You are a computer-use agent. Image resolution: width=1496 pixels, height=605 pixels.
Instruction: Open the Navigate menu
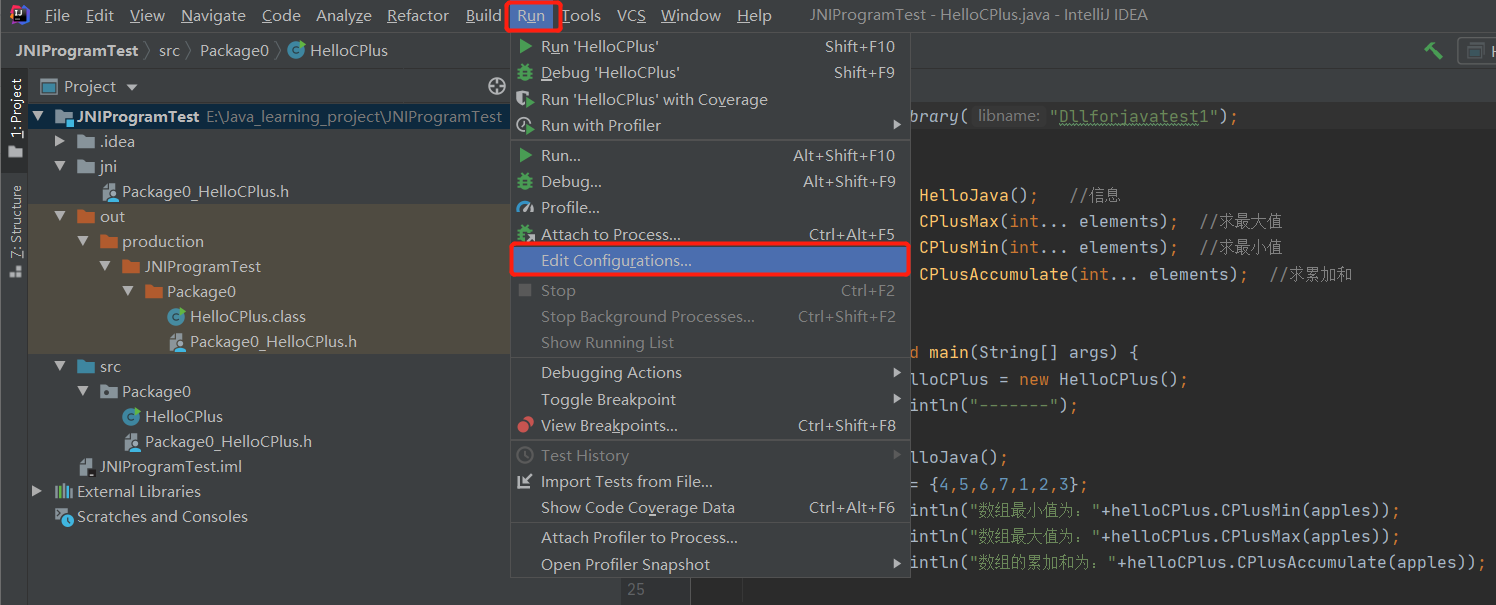tap(213, 15)
